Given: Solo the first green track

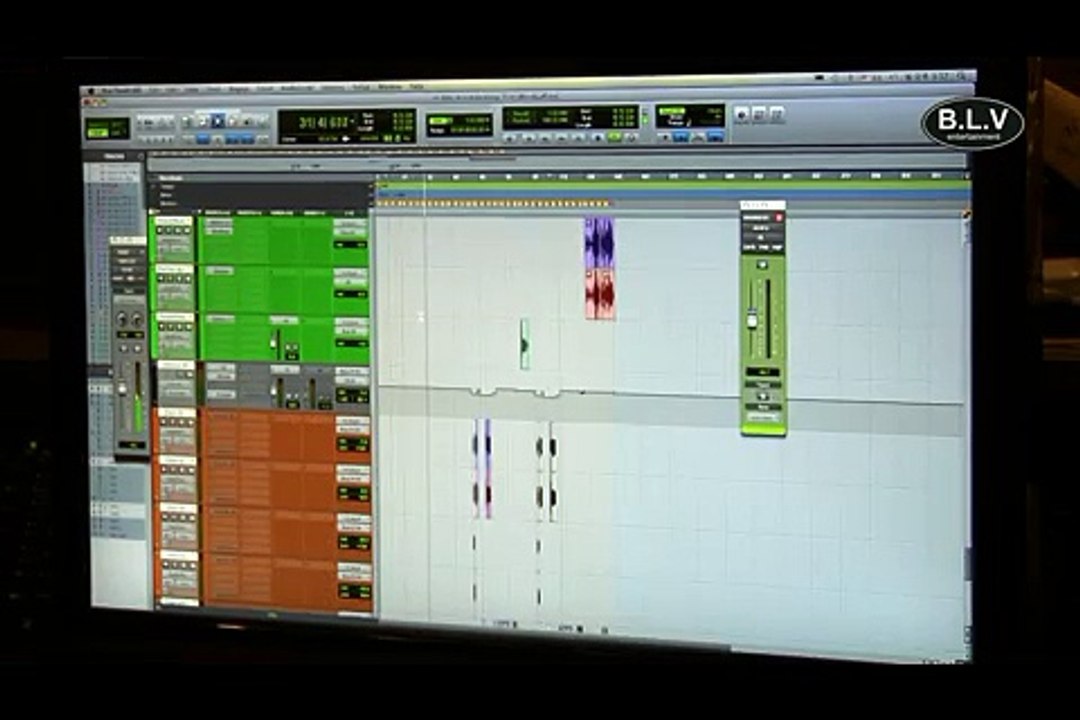Looking at the screenshot, I should (177, 230).
